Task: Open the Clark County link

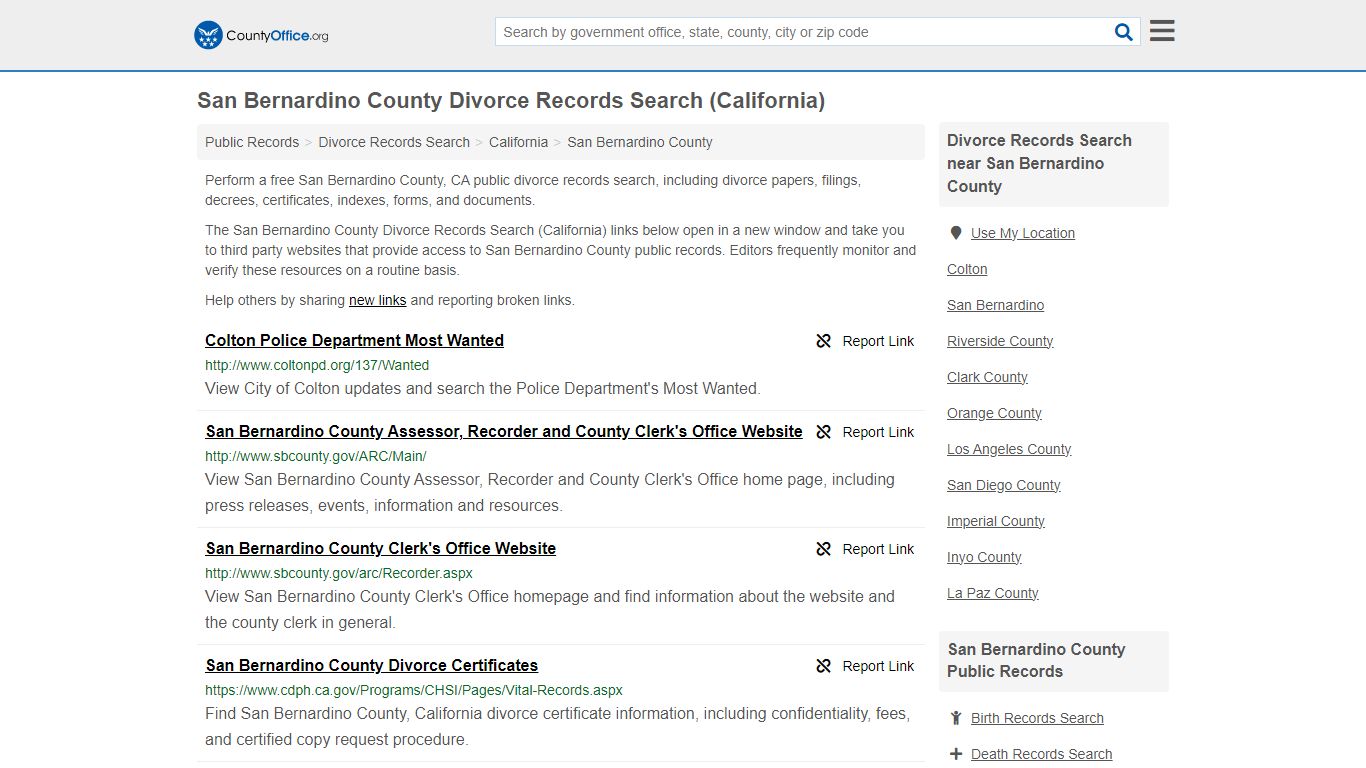Action: point(987,377)
